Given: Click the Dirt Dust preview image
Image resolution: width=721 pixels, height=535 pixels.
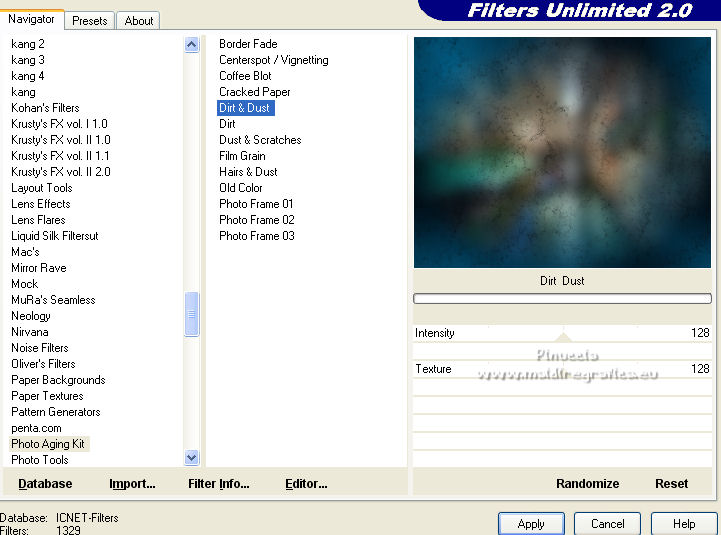Looking at the screenshot, I should coord(562,152).
